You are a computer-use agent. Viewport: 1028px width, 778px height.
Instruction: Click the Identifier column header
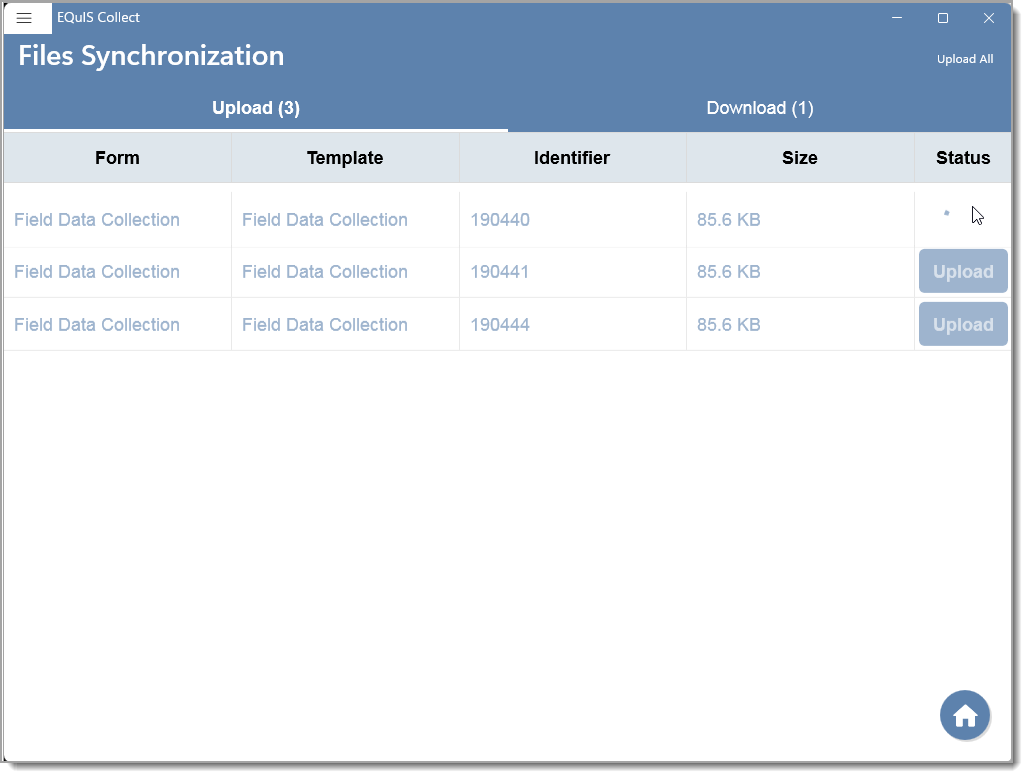[x=572, y=158]
